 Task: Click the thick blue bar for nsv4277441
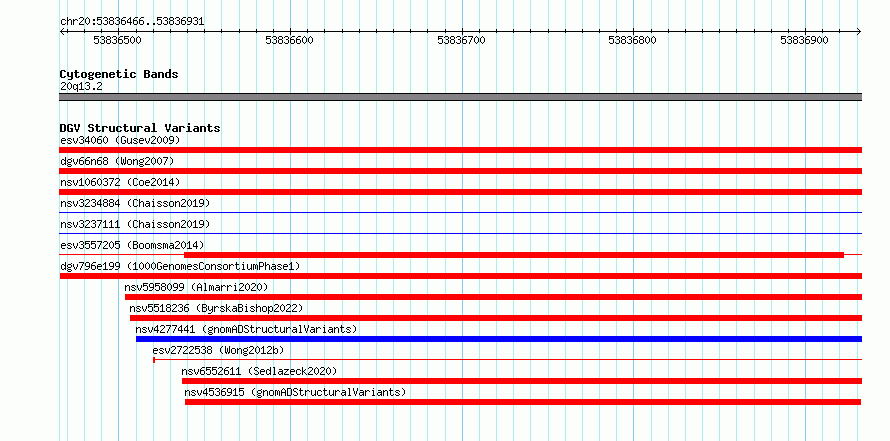click(x=499, y=339)
